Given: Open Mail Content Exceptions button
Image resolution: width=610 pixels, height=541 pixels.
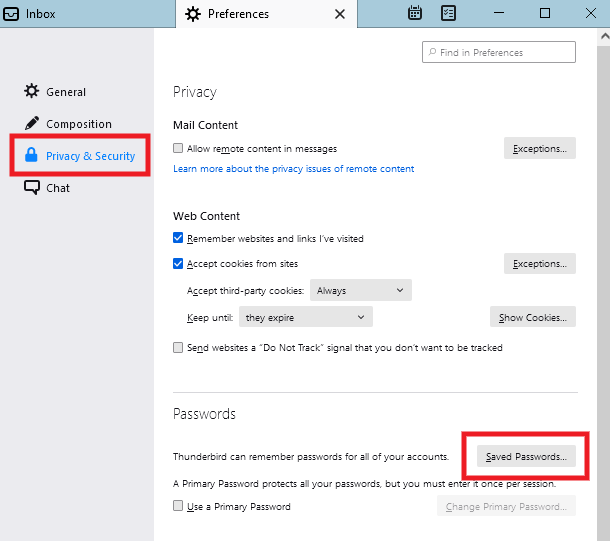Looking at the screenshot, I should click(x=540, y=148).
